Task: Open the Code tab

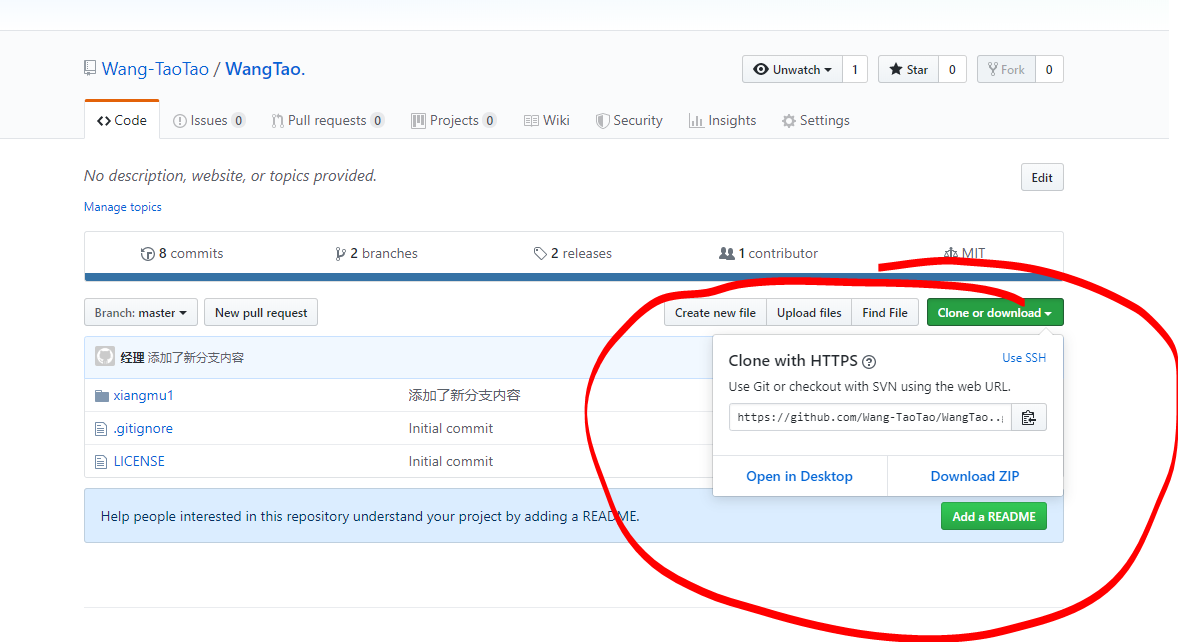Action: pyautogui.click(x=122, y=120)
